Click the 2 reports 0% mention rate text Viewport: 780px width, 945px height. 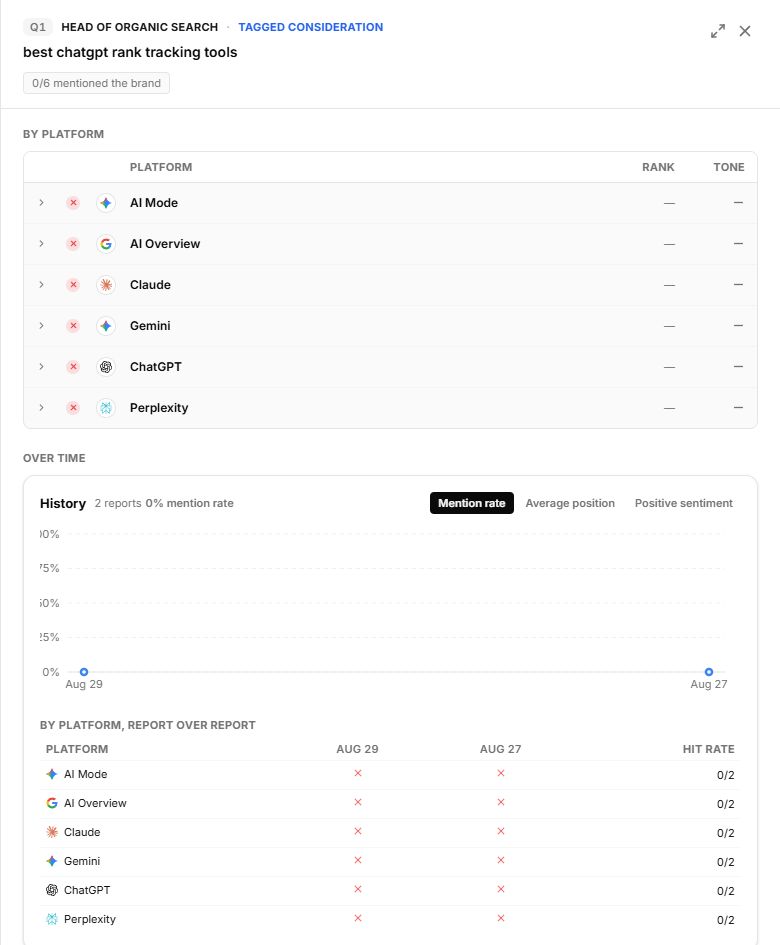pos(164,503)
